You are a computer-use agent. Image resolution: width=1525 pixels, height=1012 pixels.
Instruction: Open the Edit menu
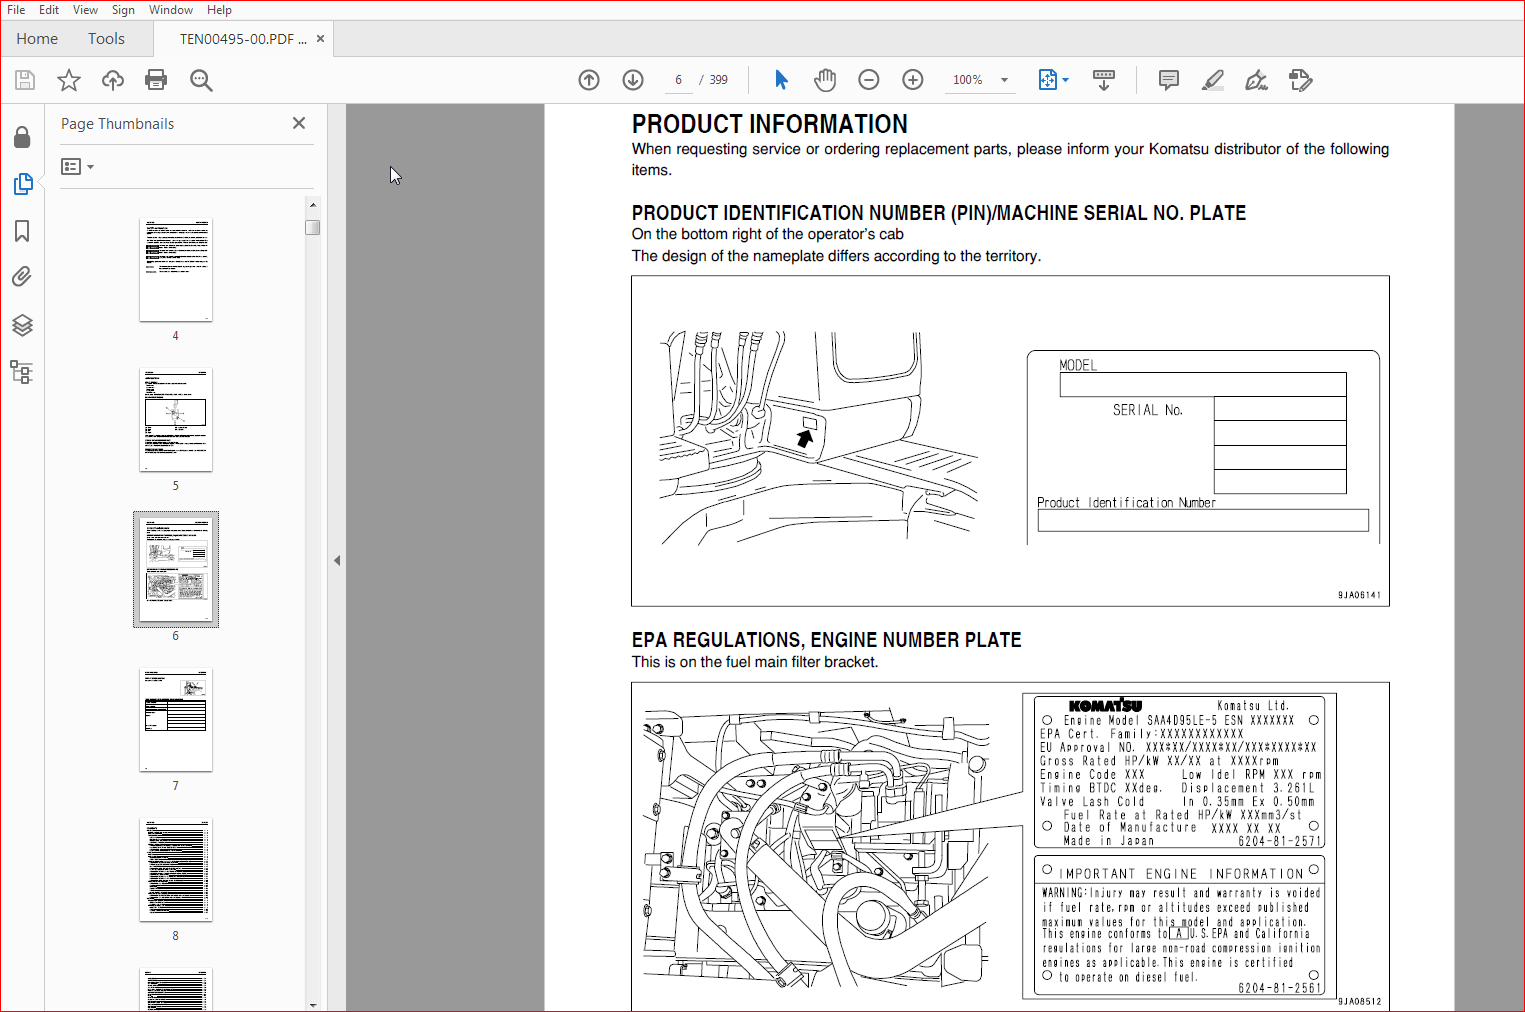(x=49, y=10)
